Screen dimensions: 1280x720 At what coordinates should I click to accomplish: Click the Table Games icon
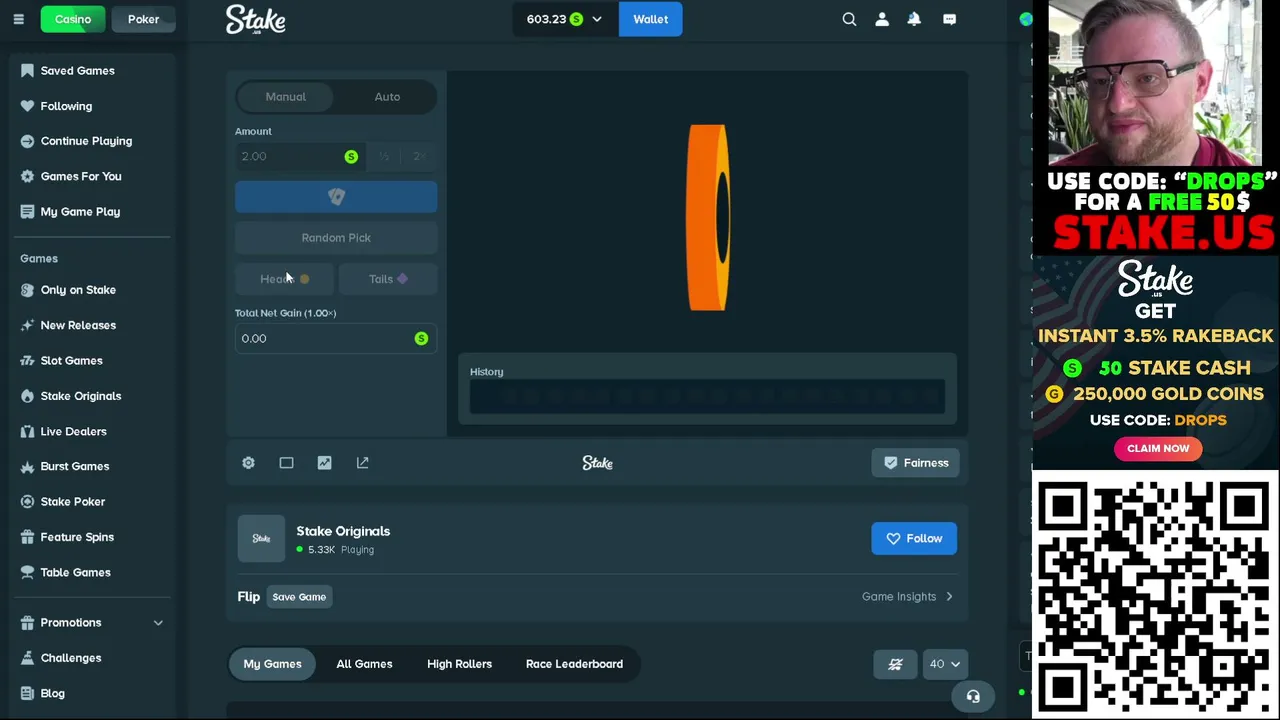pyautogui.click(x=27, y=572)
